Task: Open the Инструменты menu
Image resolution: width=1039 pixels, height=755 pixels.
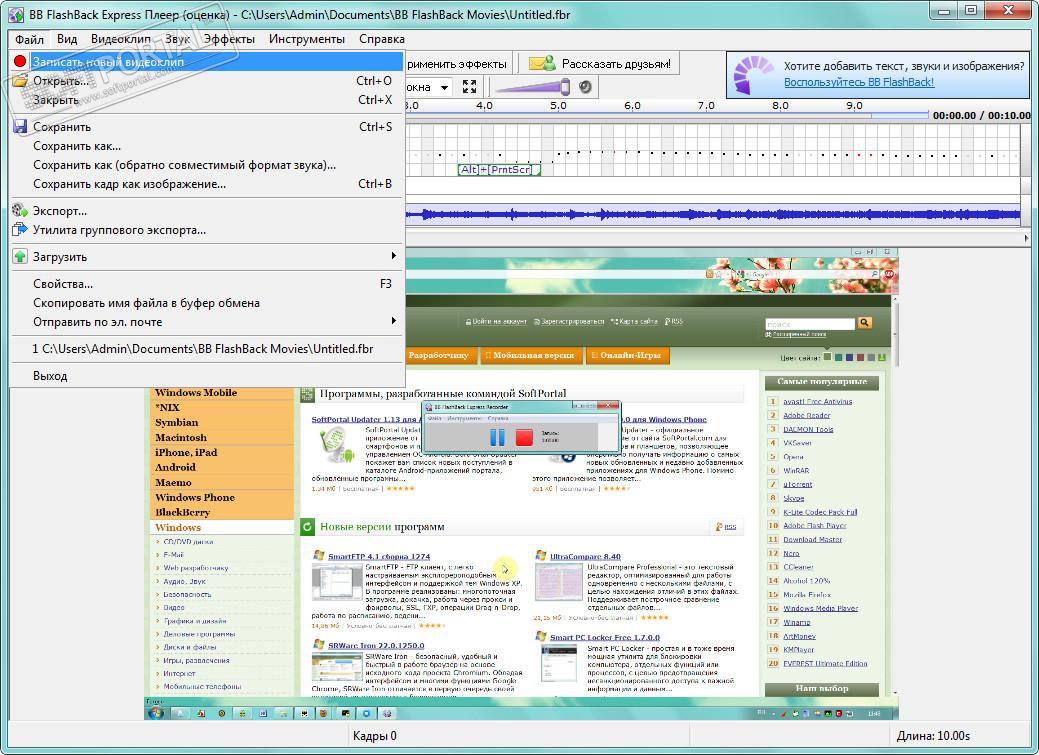Action: (x=307, y=39)
